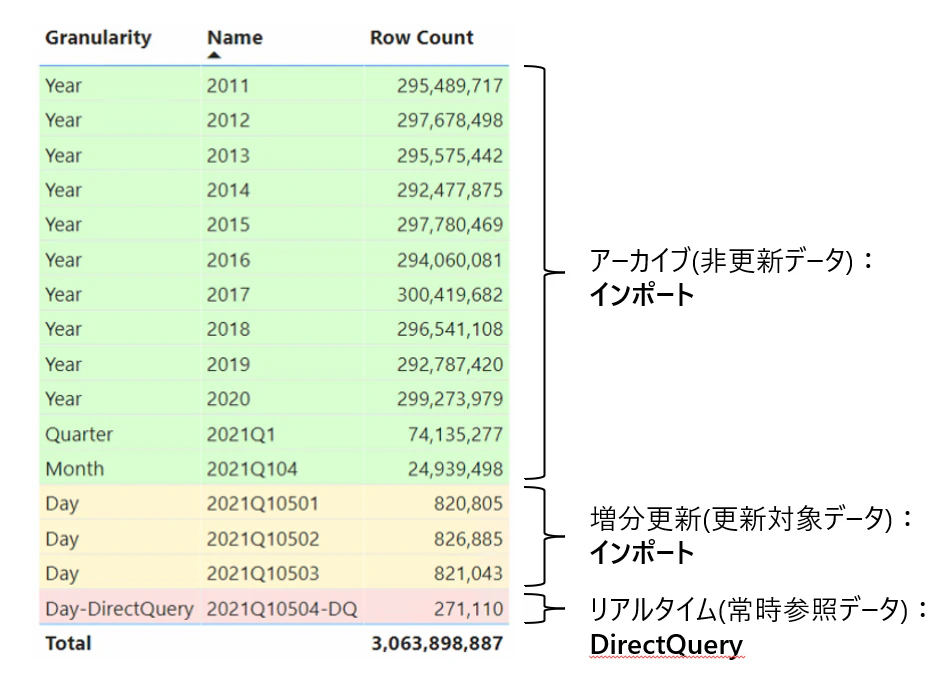Click row count 297,780,469

pyautogui.click(x=450, y=225)
